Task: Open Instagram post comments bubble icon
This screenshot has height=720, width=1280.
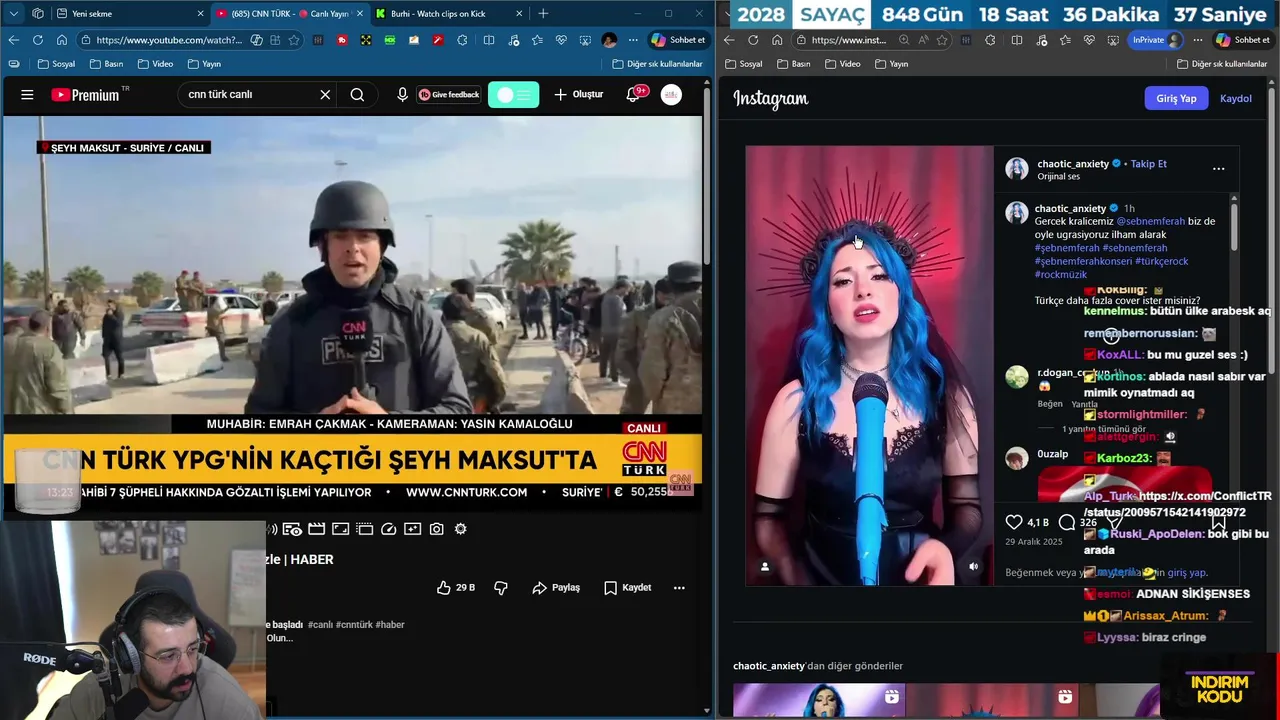Action: pyautogui.click(x=1067, y=522)
